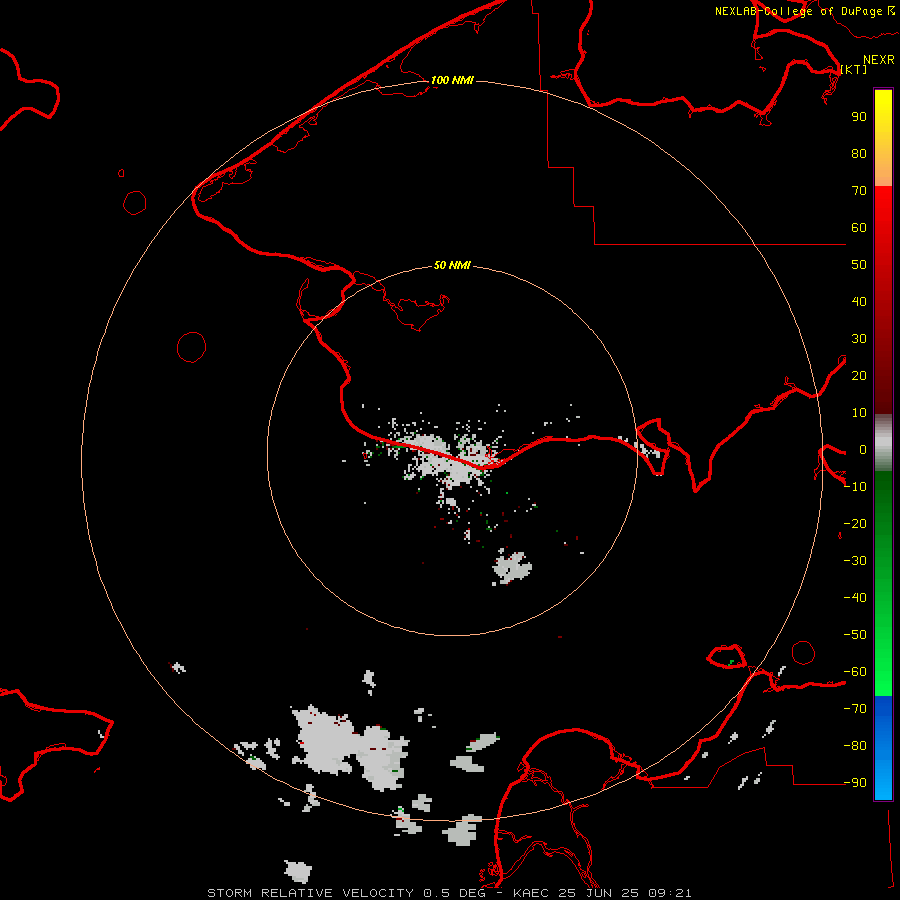This screenshot has height=900, width=900.
Task: Click the -40 value on velocity scale
Action: click(x=855, y=598)
